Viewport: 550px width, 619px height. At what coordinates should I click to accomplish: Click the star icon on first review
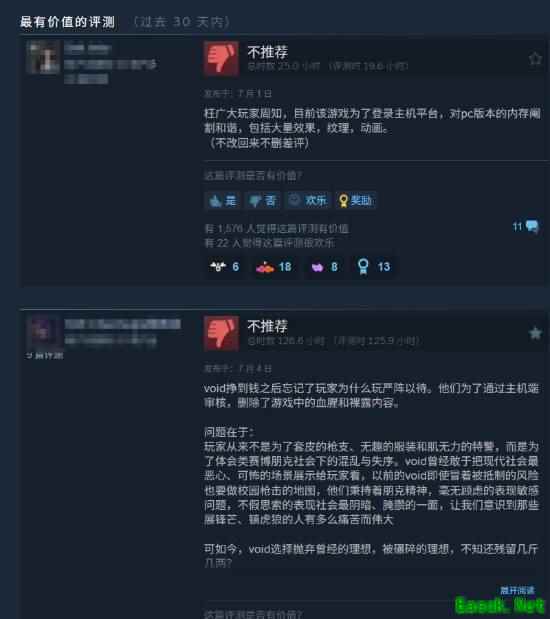click(535, 58)
